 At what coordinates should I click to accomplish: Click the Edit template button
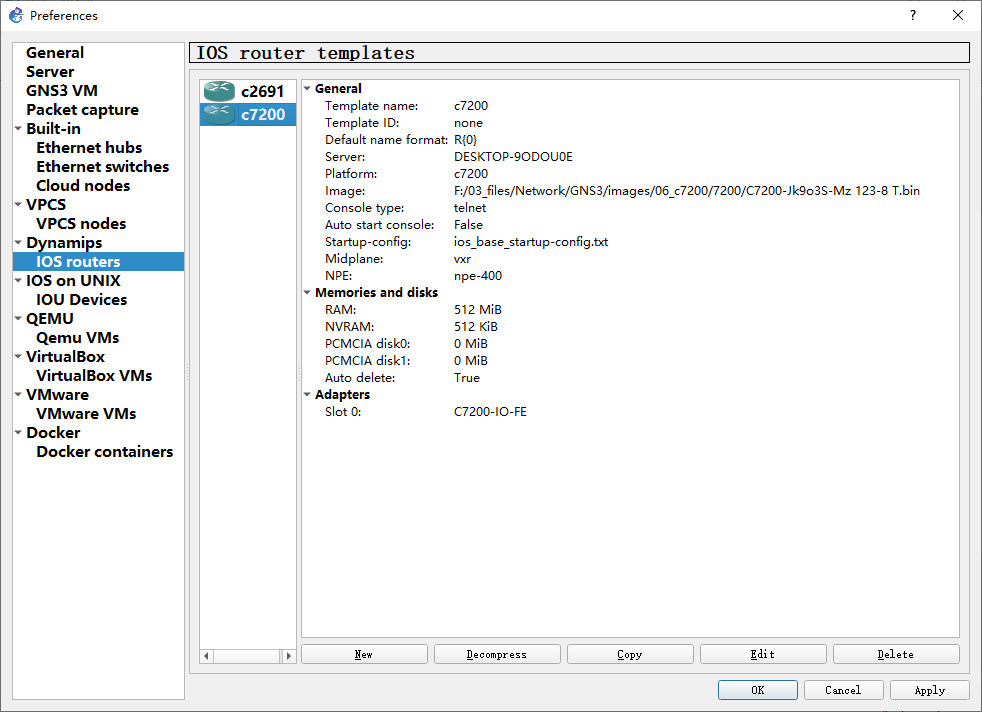(x=763, y=654)
